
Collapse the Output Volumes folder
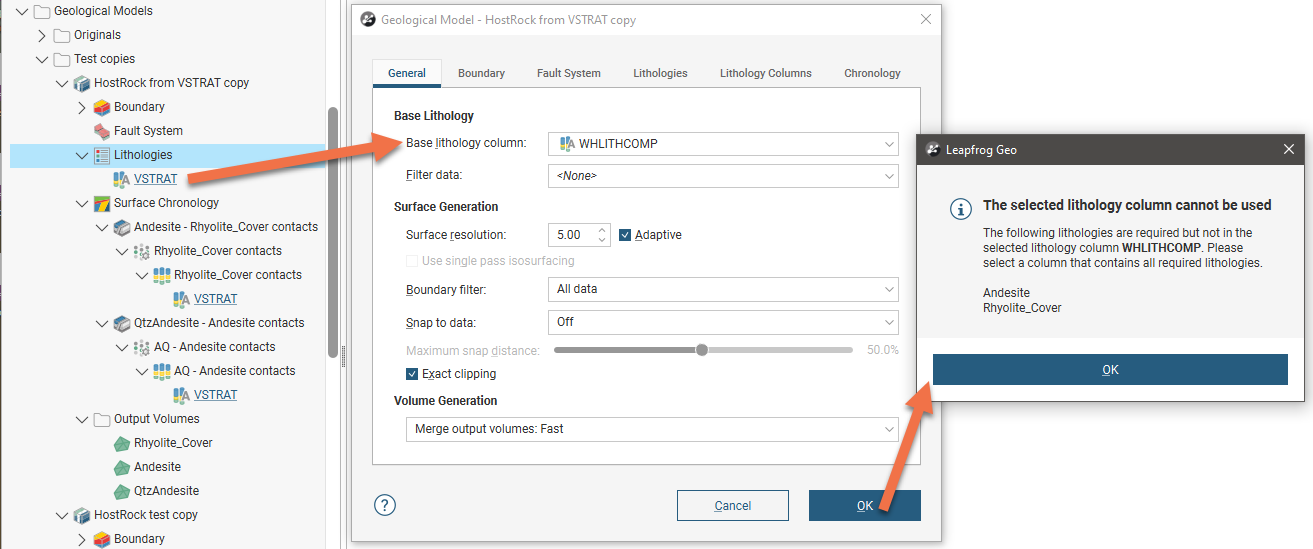tap(81, 419)
